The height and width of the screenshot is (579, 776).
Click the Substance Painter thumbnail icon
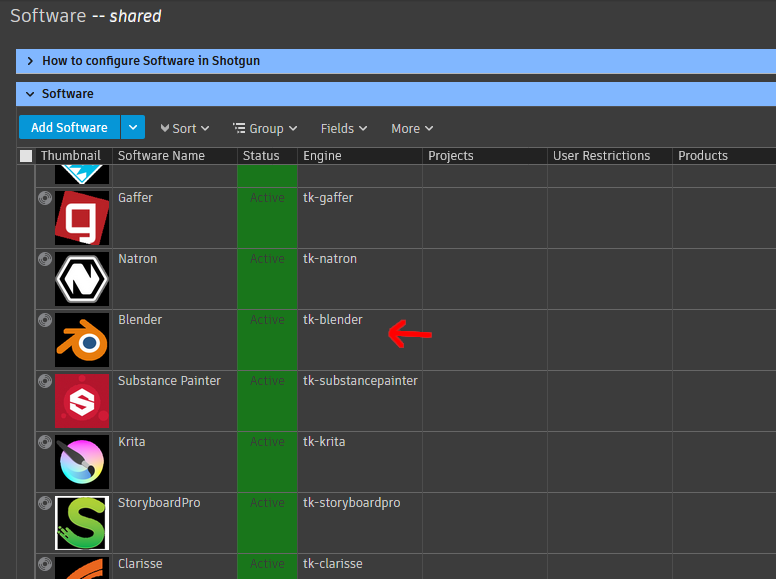(x=82, y=401)
